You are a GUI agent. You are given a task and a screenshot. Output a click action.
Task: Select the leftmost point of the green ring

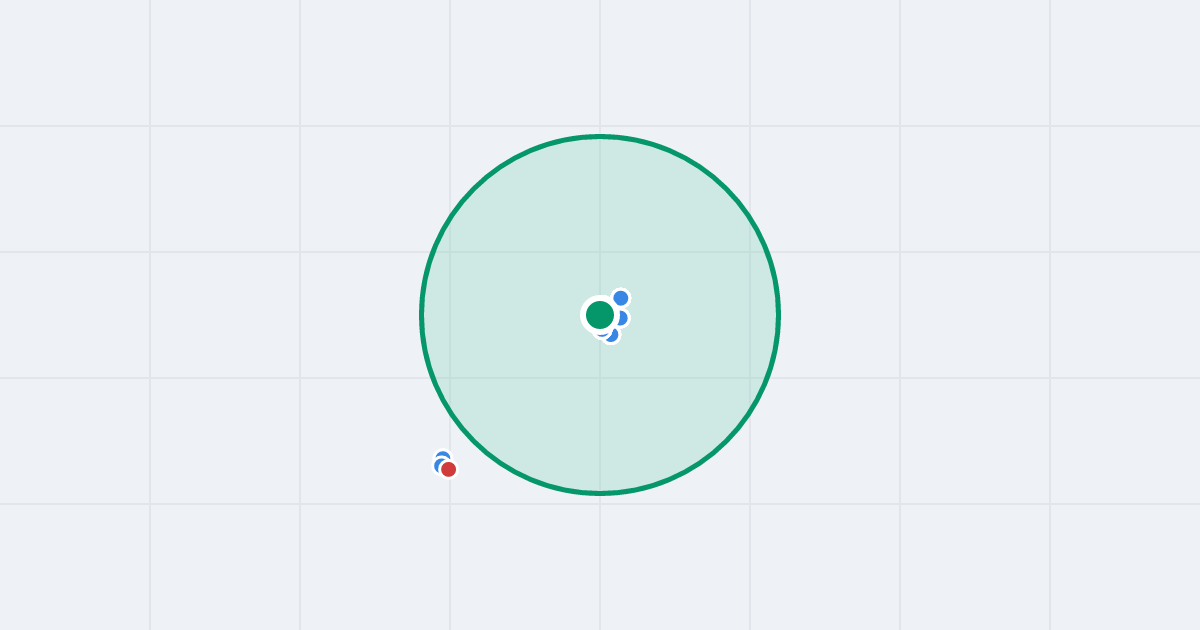[422, 315]
